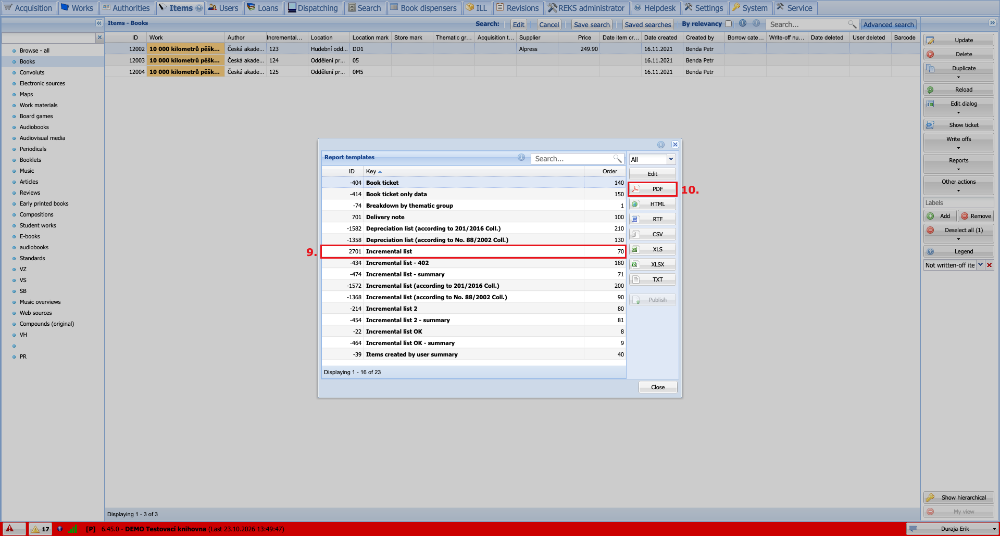Click the green Reload button
Viewport: 1000px width, 536px height.
(x=959, y=89)
